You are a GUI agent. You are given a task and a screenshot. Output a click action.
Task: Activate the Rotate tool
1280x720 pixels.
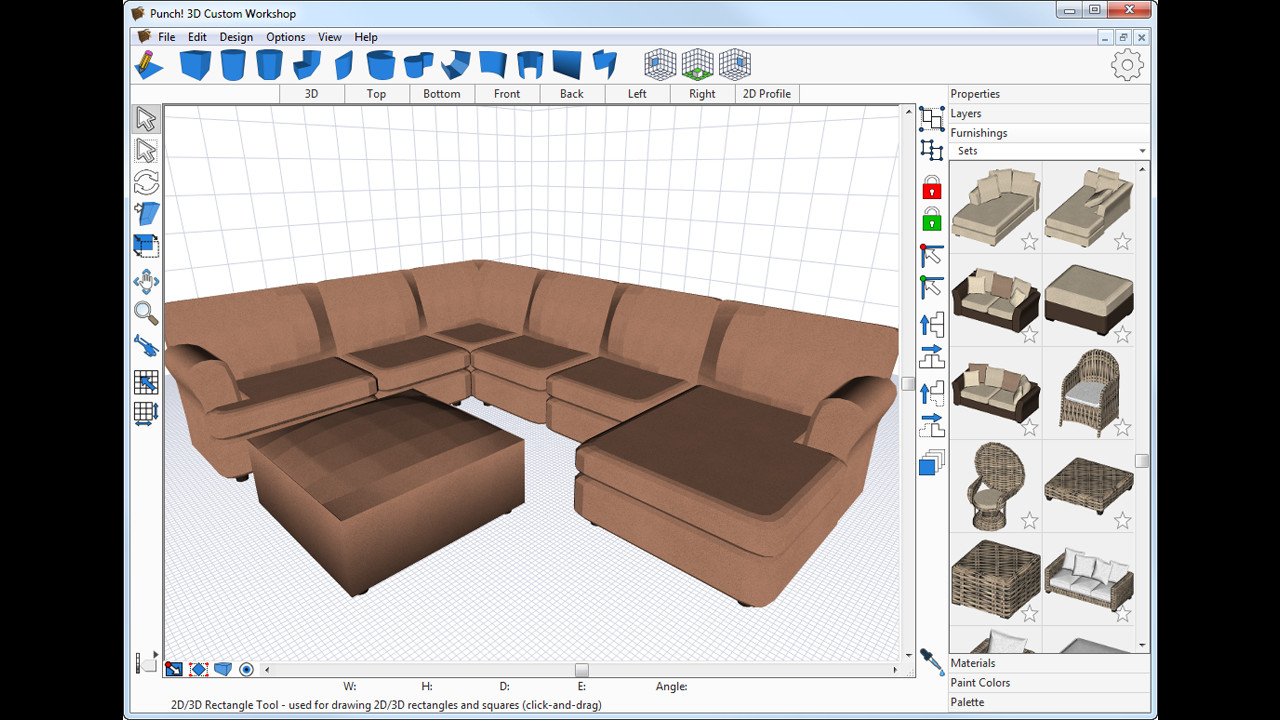145,181
